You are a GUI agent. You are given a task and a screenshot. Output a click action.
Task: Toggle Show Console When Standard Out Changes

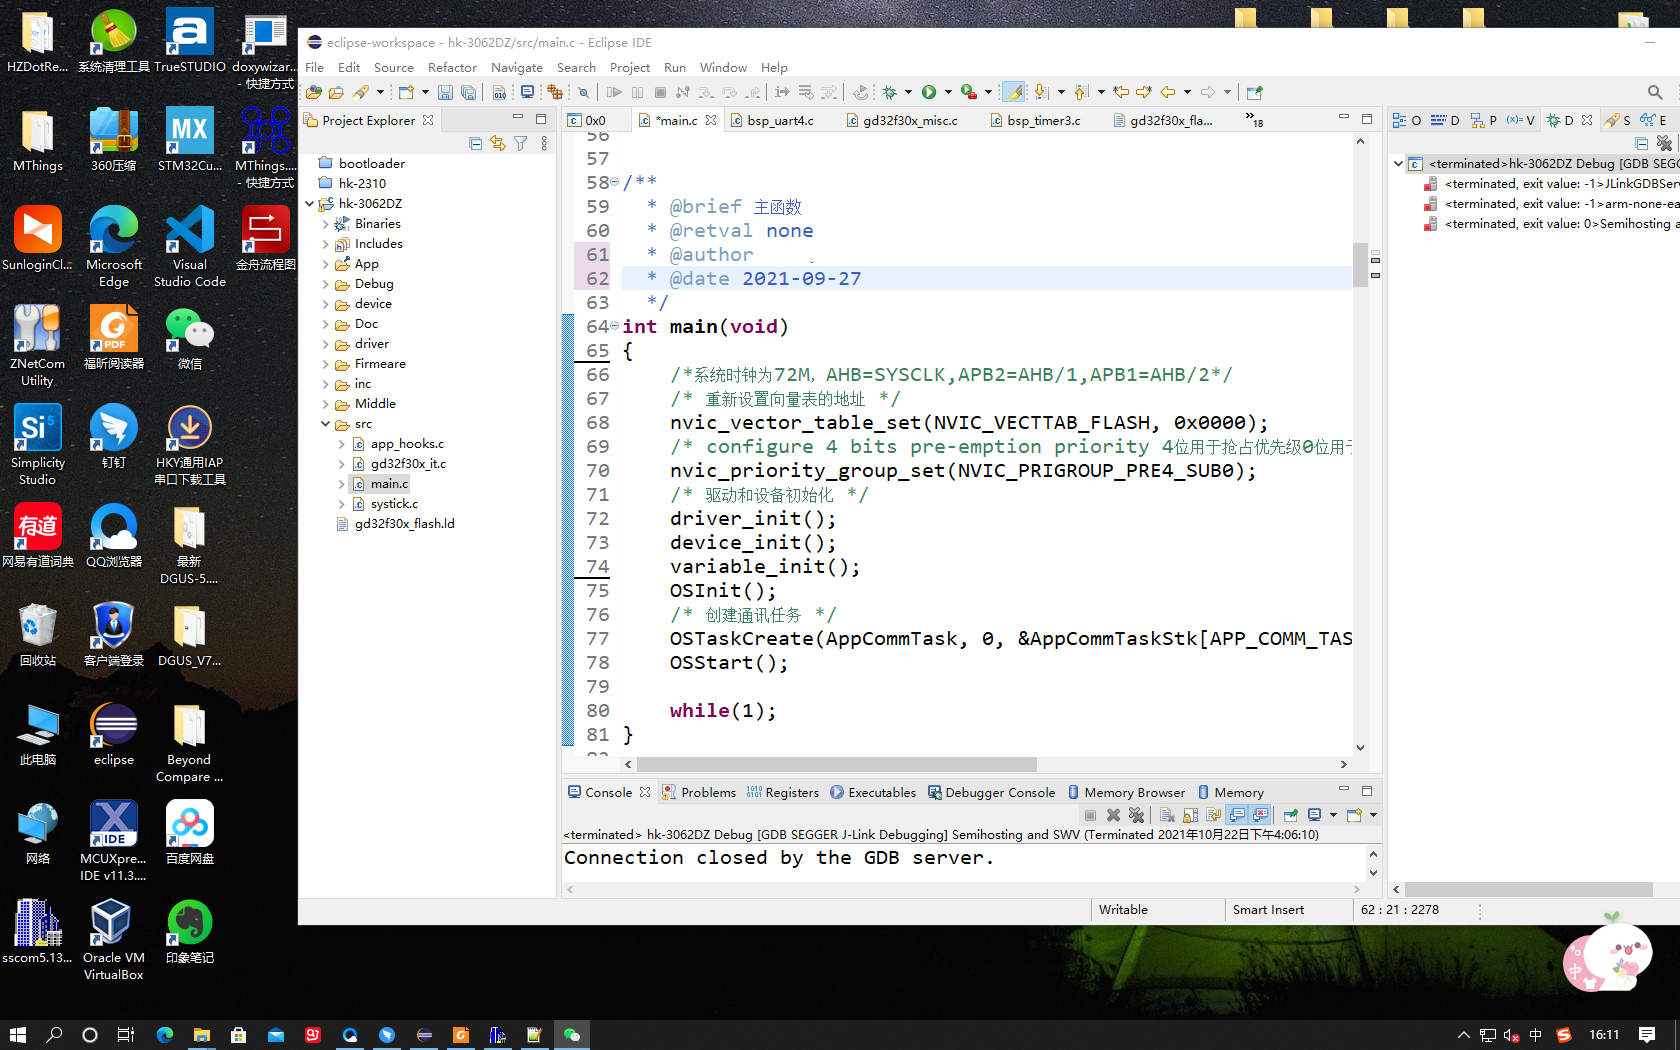[1237, 815]
